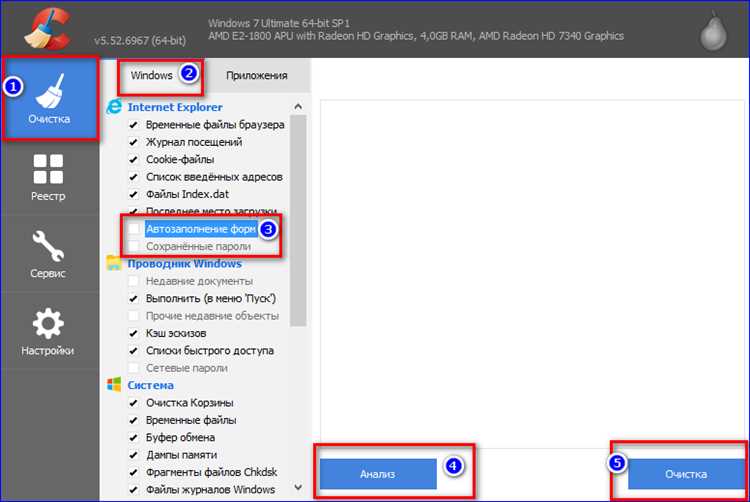Click the Windows 7 Ultimate 64-bit SP1 text
Viewport: 750px width, 502px height.
point(279,23)
